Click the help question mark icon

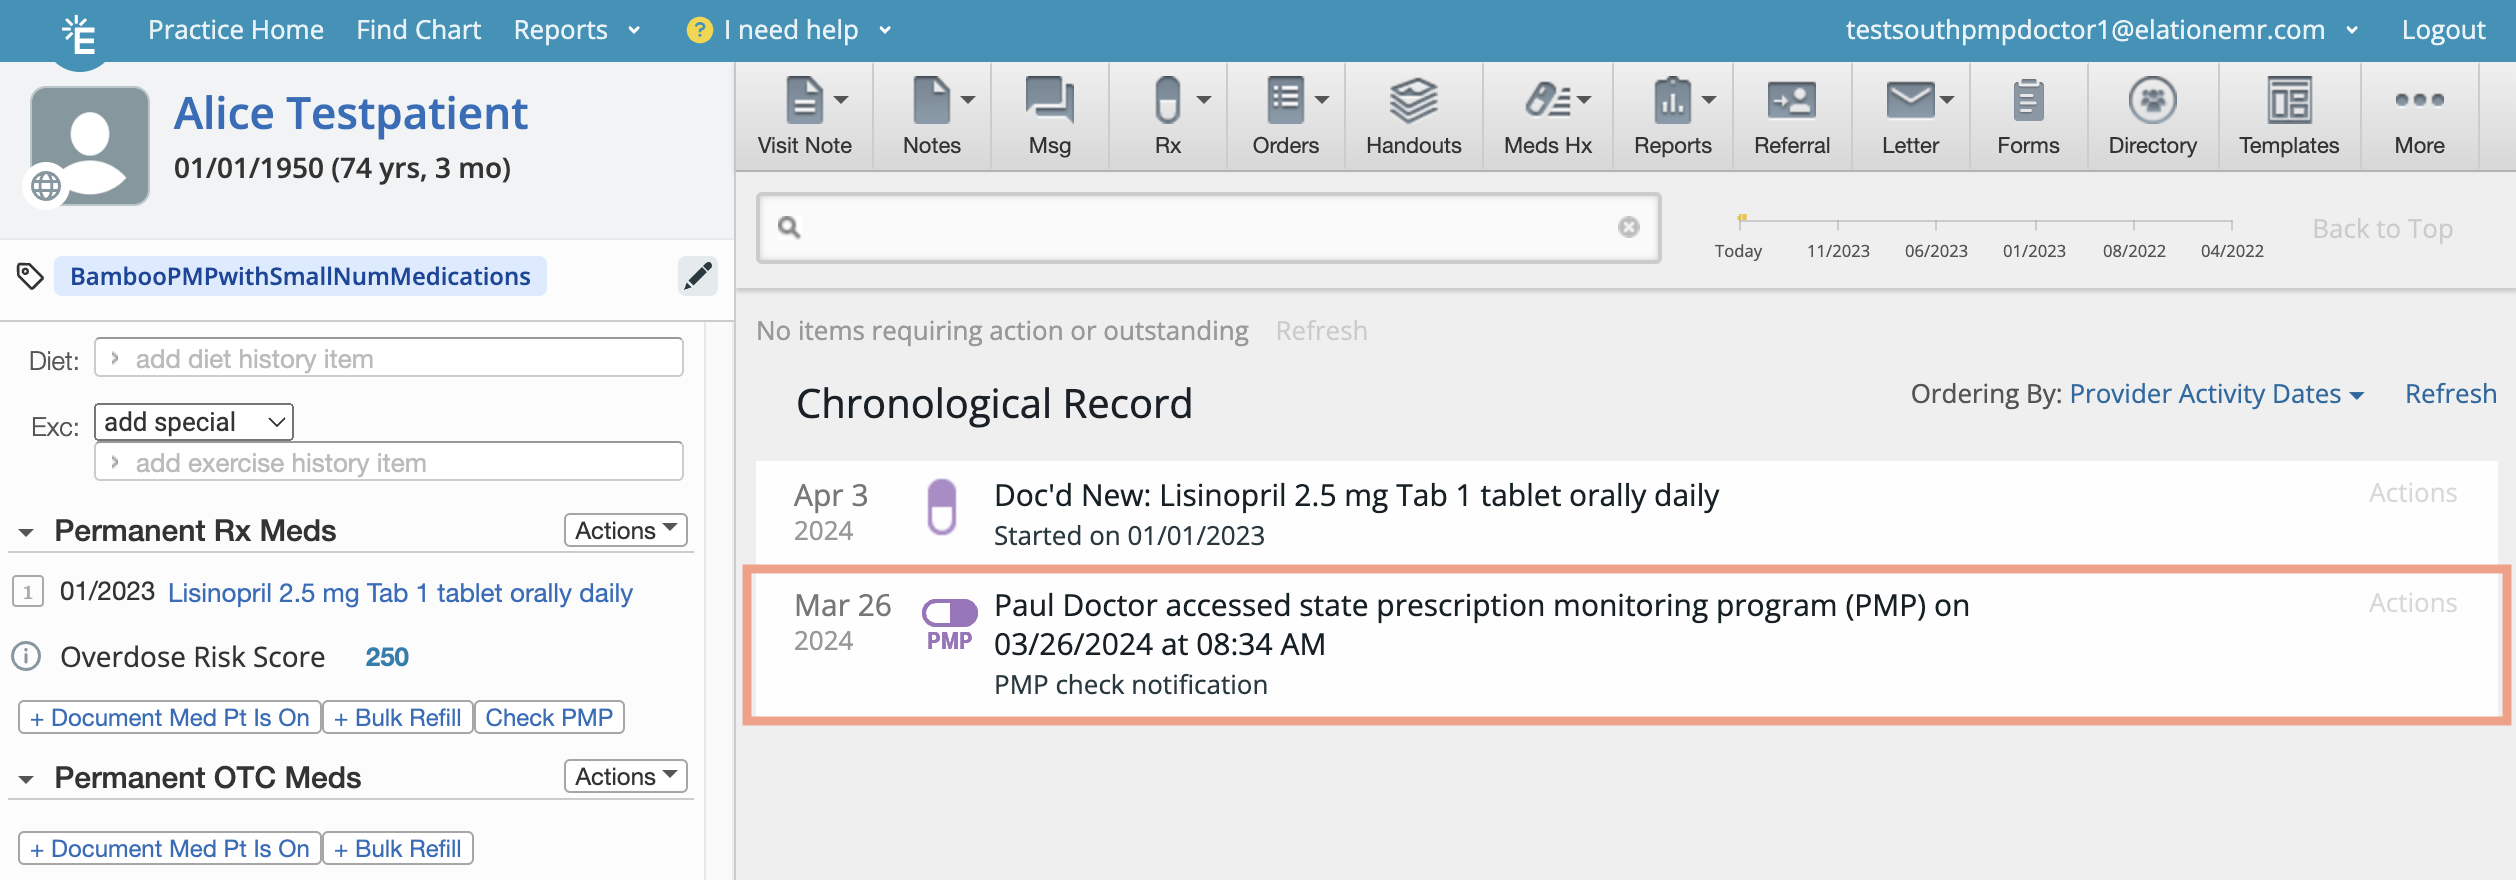[x=699, y=30]
